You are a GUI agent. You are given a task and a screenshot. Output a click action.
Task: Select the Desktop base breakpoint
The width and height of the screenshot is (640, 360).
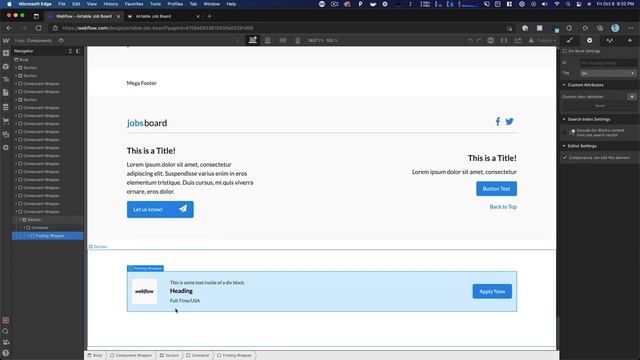click(x=253, y=40)
